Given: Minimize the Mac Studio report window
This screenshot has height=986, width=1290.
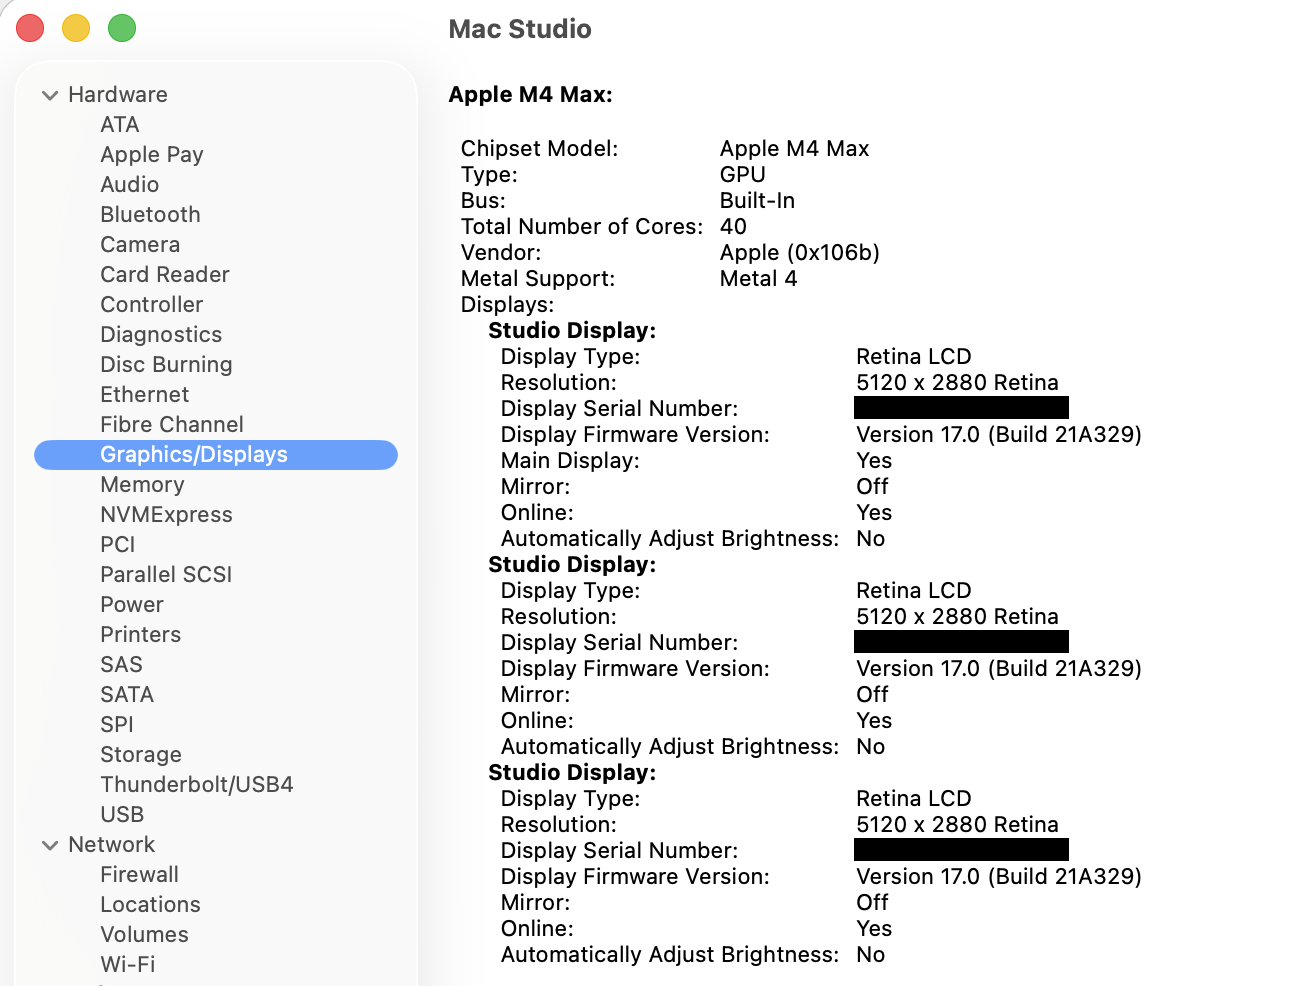Looking at the screenshot, I should 75,28.
